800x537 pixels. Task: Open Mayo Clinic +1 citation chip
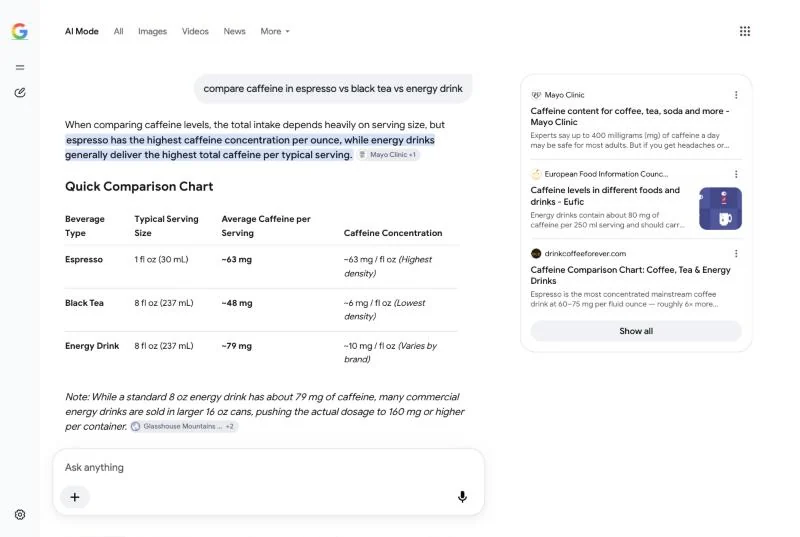click(x=388, y=155)
